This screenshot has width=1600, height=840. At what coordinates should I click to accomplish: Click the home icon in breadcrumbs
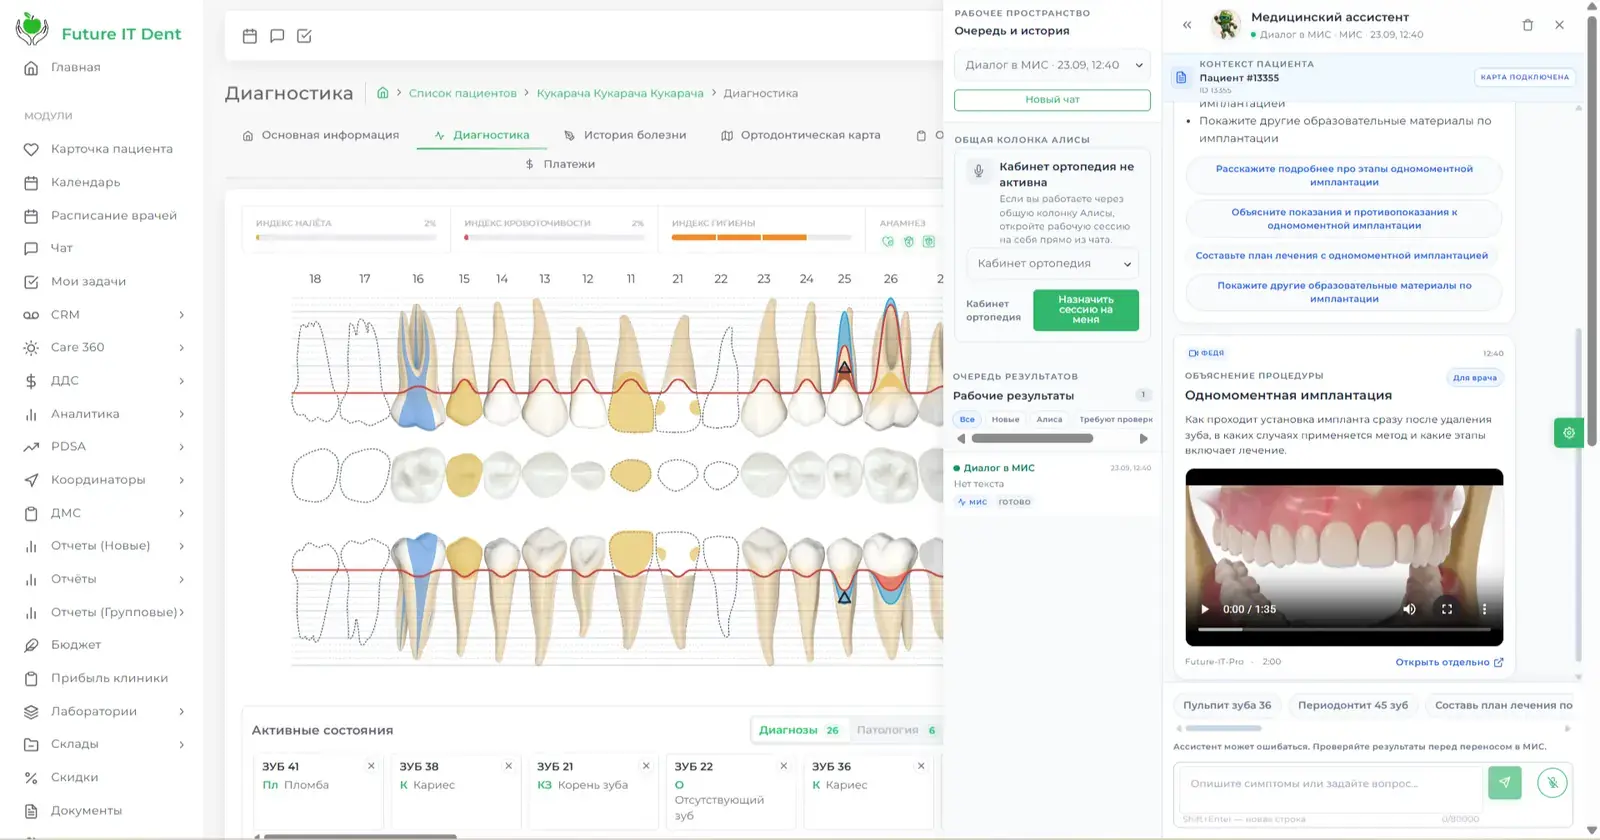pyautogui.click(x=382, y=93)
